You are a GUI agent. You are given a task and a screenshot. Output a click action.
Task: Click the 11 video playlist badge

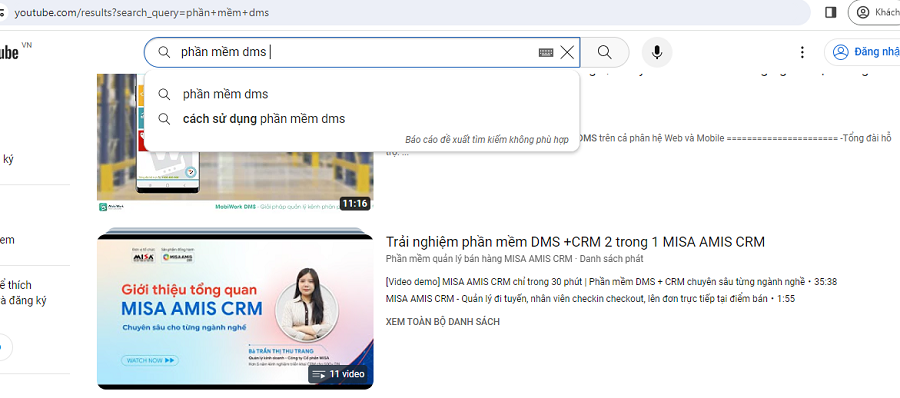click(x=339, y=374)
